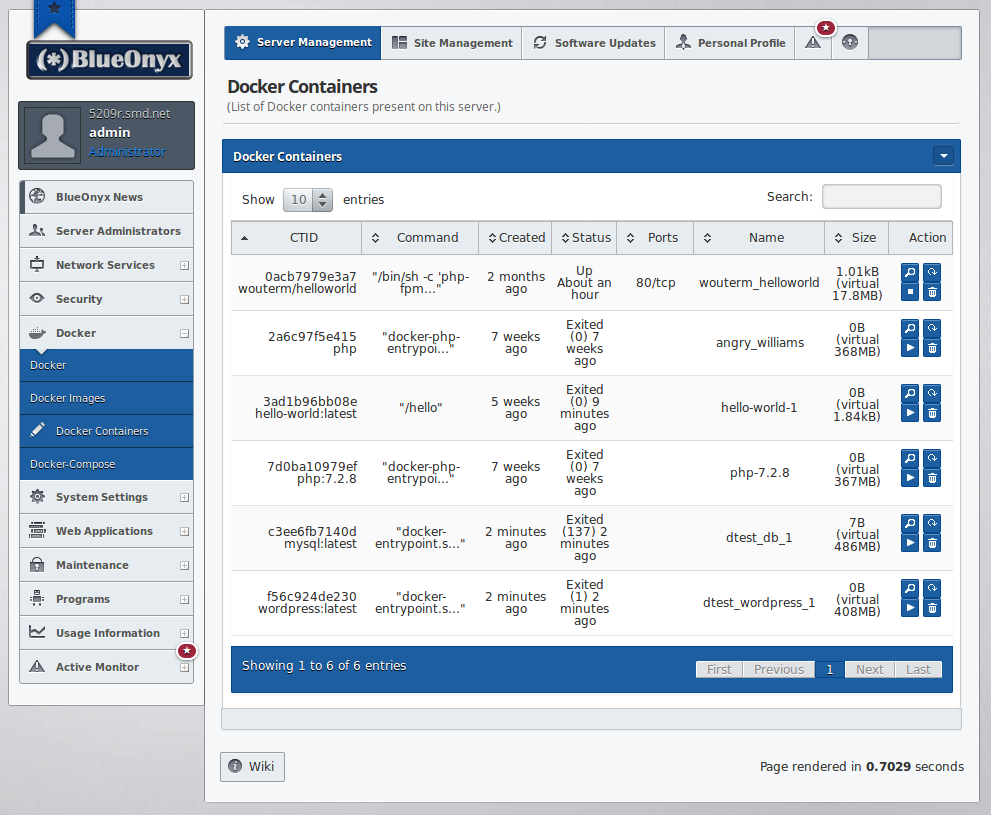Viewport: 991px width, 815px height.
Task: Delete the wouterm_helloworld container via trash icon
Action: click(x=932, y=292)
